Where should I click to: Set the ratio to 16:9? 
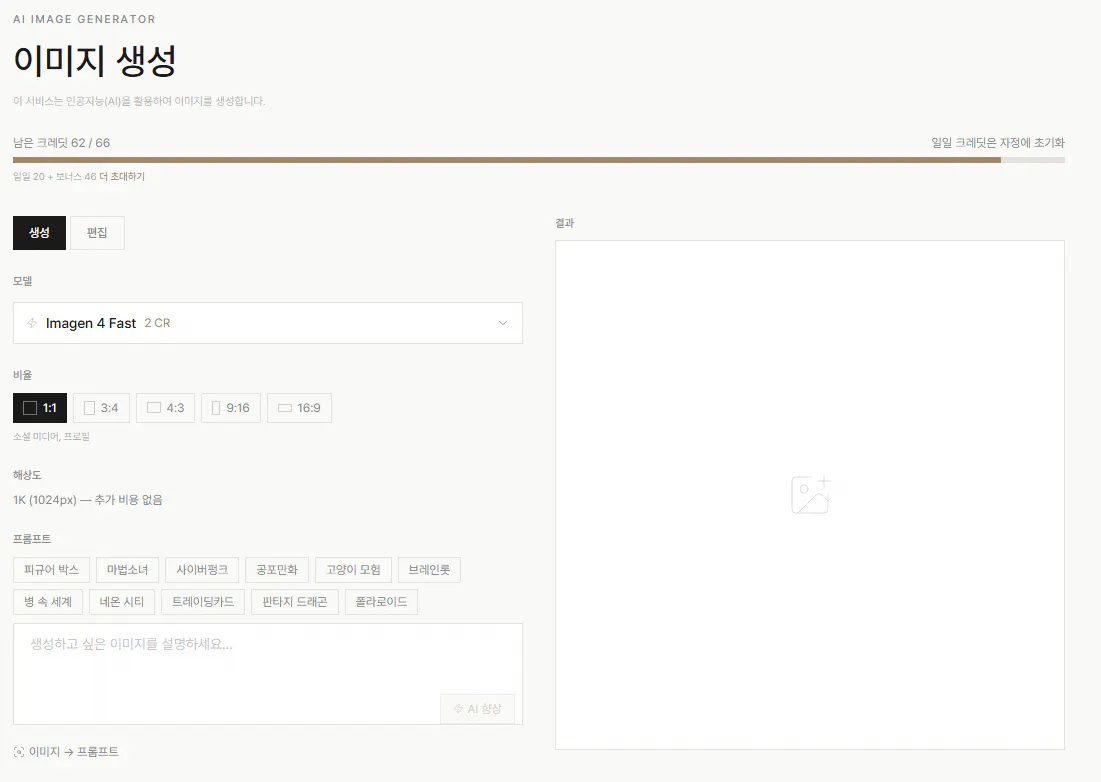[299, 408]
